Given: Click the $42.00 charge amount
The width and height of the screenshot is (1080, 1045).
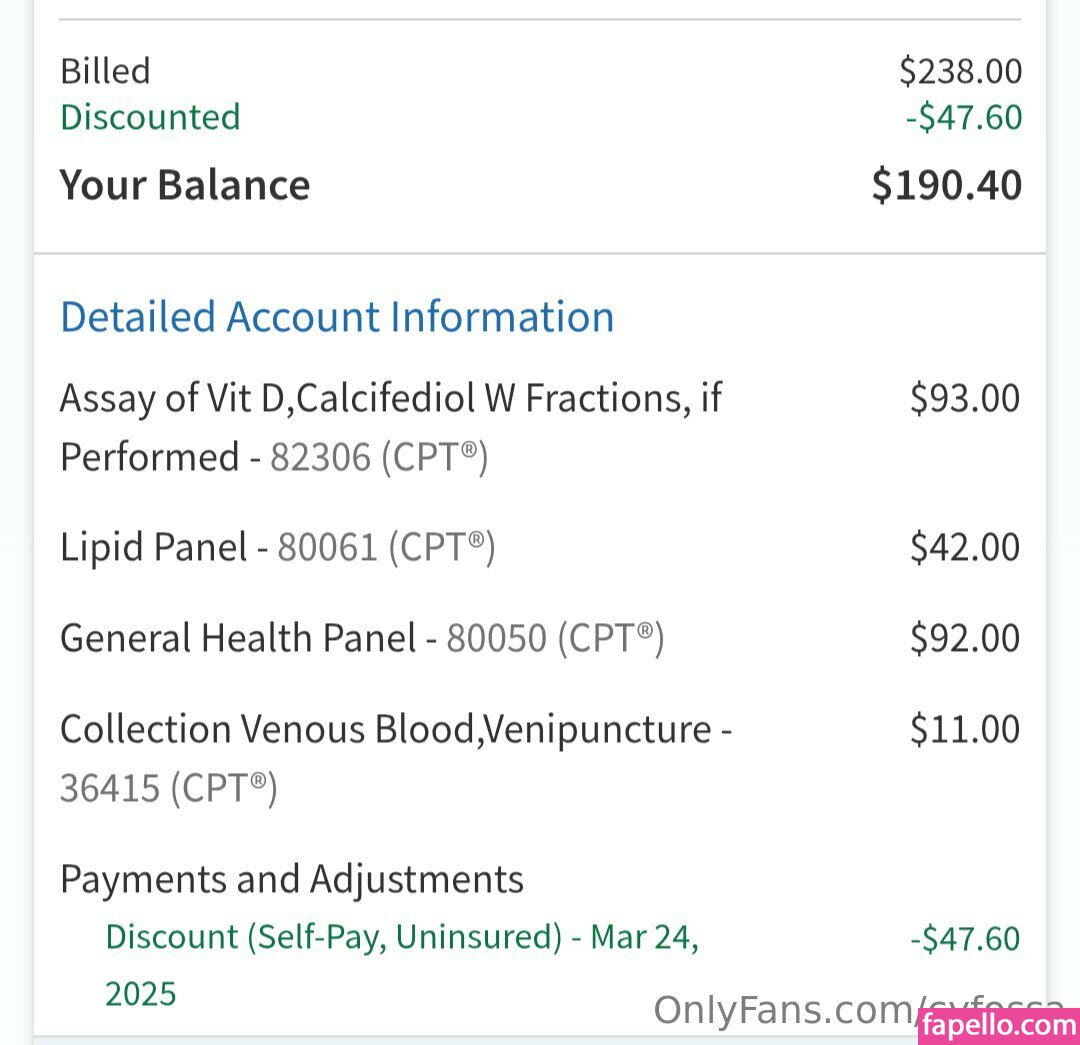Looking at the screenshot, I should pos(964,548).
